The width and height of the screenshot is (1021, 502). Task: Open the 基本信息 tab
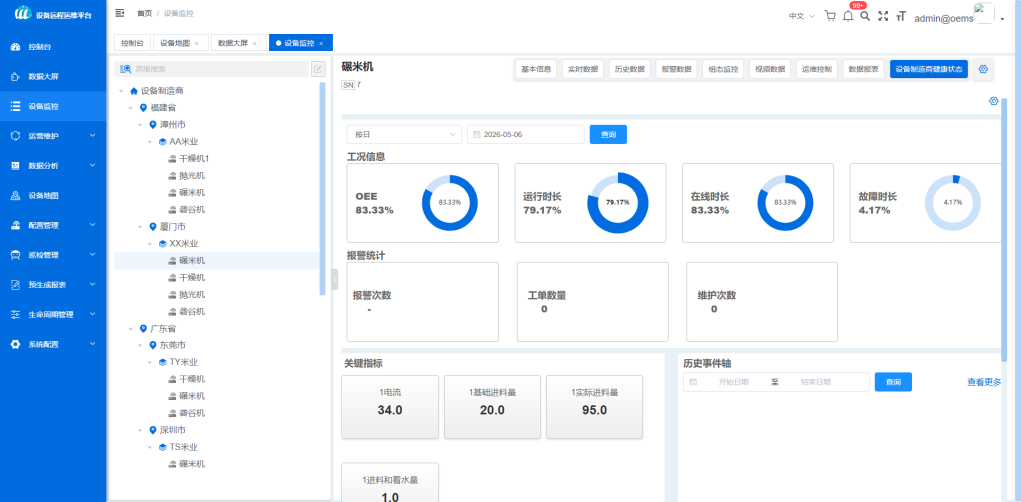[x=537, y=69]
